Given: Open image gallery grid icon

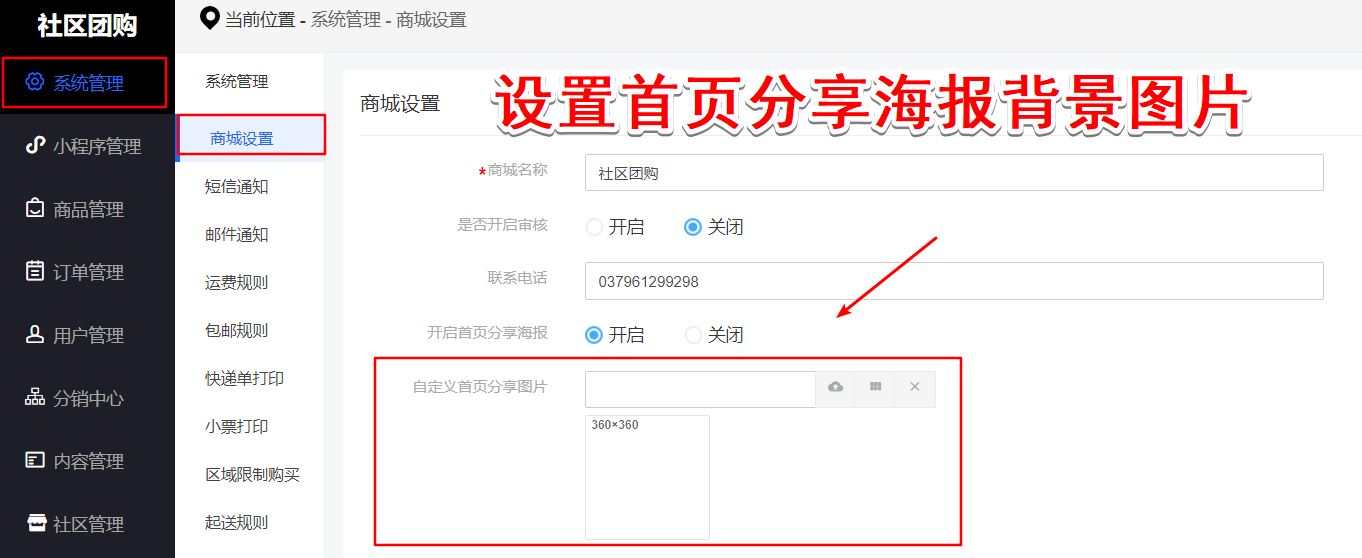Looking at the screenshot, I should coord(875,388).
